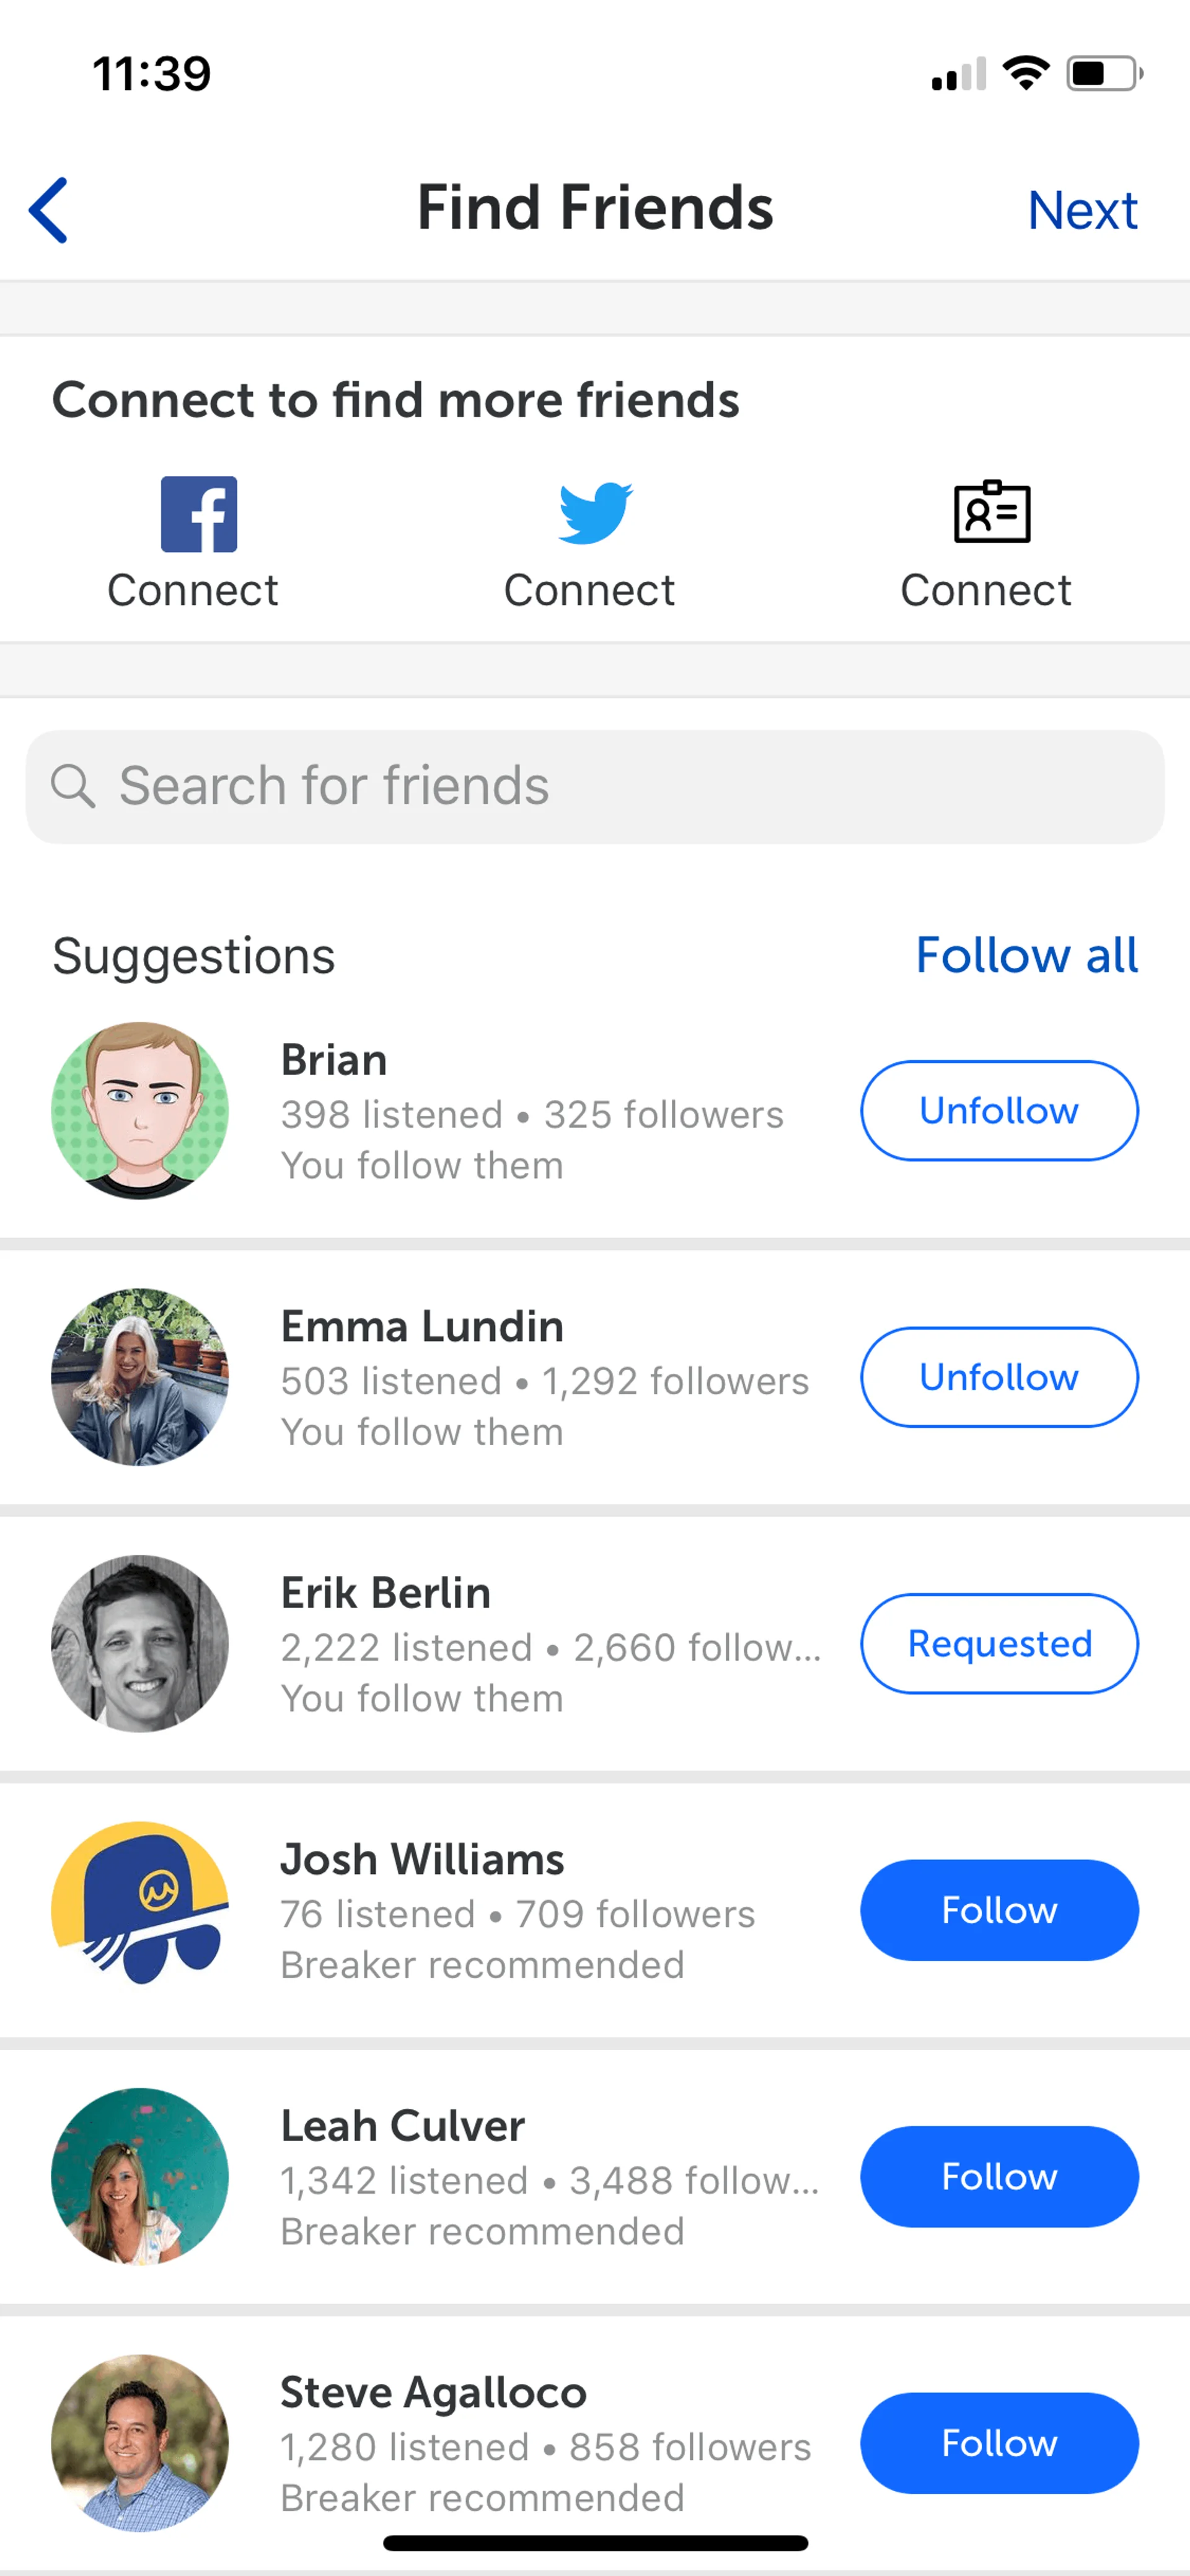Image resolution: width=1190 pixels, height=2576 pixels.
Task: Unfollow Brian
Action: [998, 1110]
